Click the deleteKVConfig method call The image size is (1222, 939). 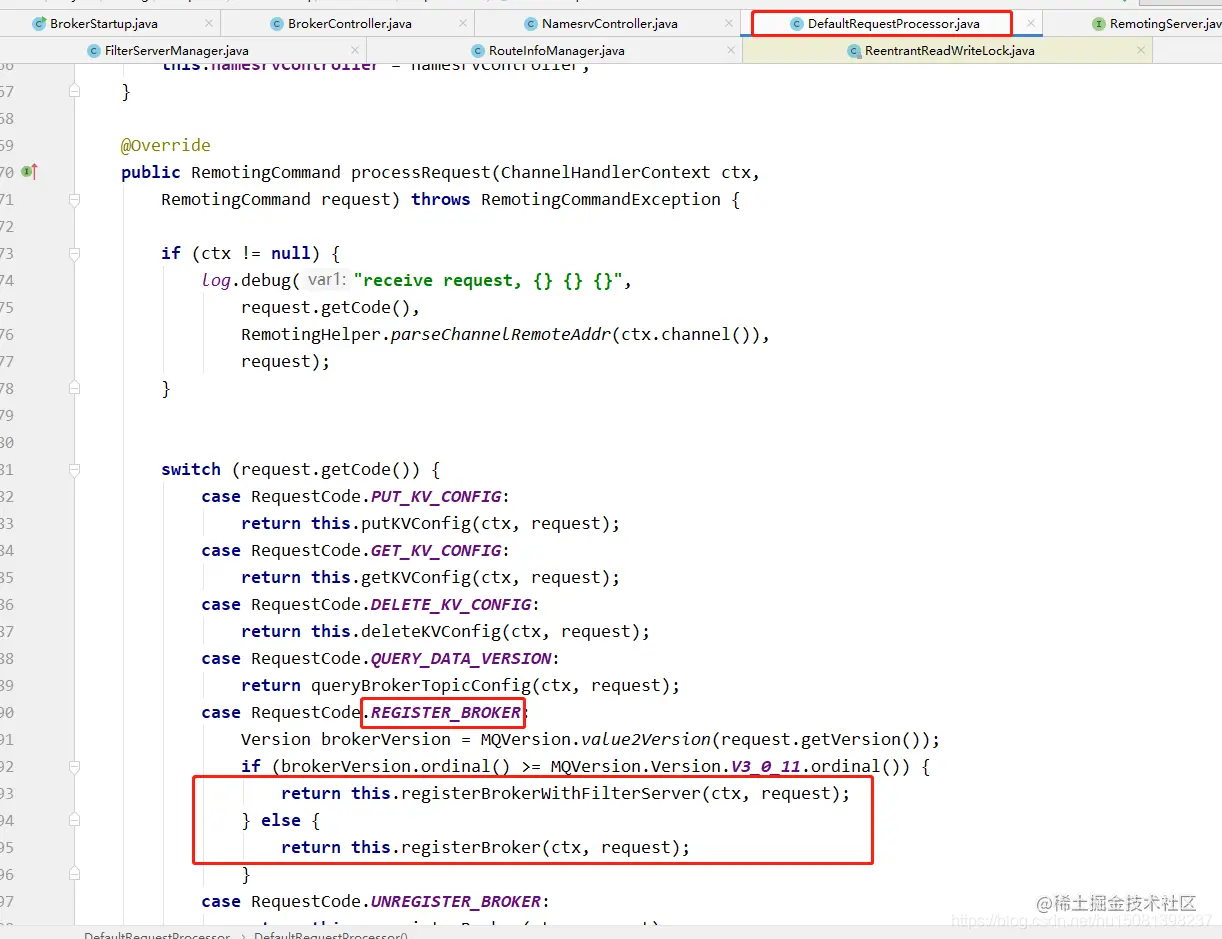coord(431,631)
